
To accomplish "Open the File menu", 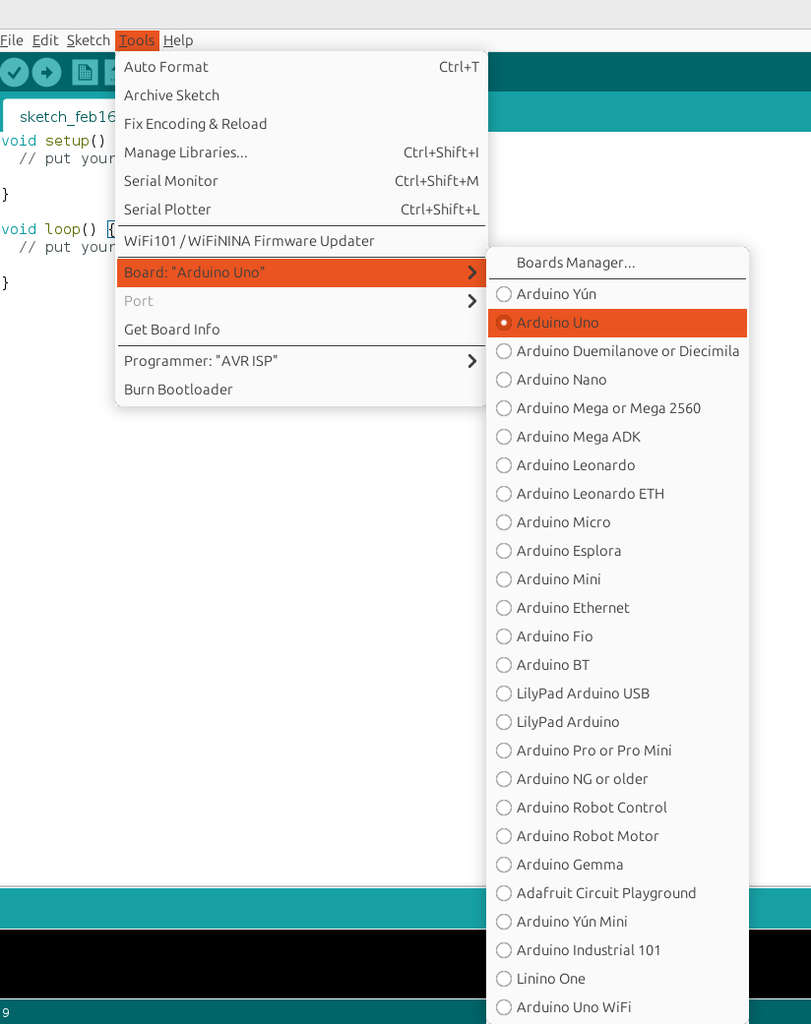I will 12,40.
